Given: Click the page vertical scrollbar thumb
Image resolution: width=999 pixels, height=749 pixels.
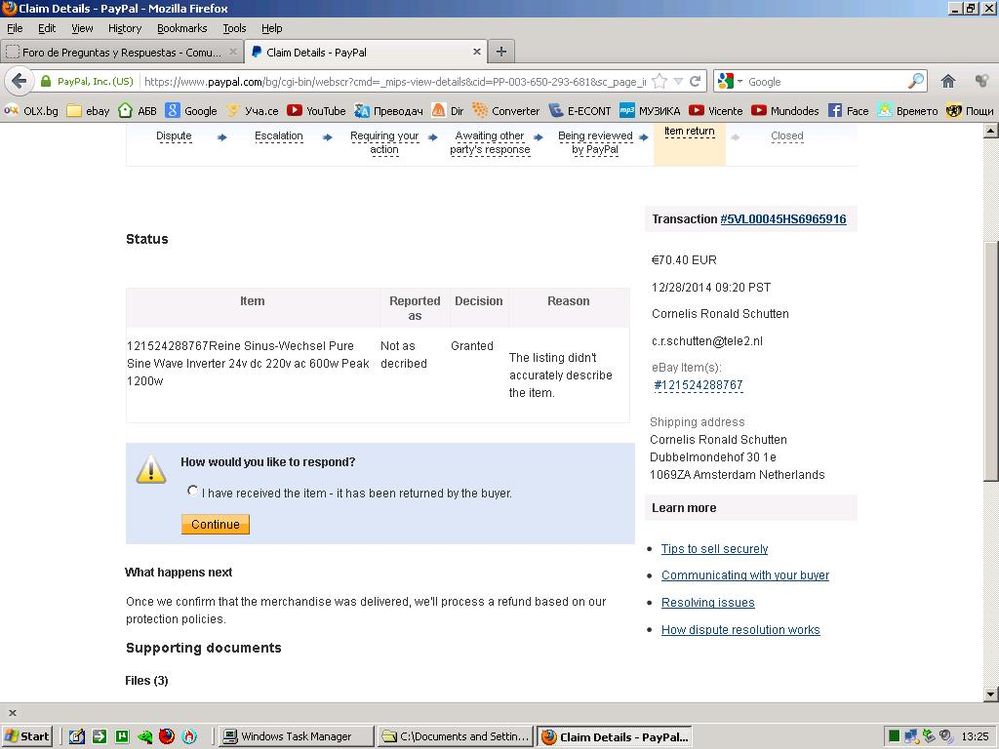Looking at the screenshot, I should coord(991,361).
